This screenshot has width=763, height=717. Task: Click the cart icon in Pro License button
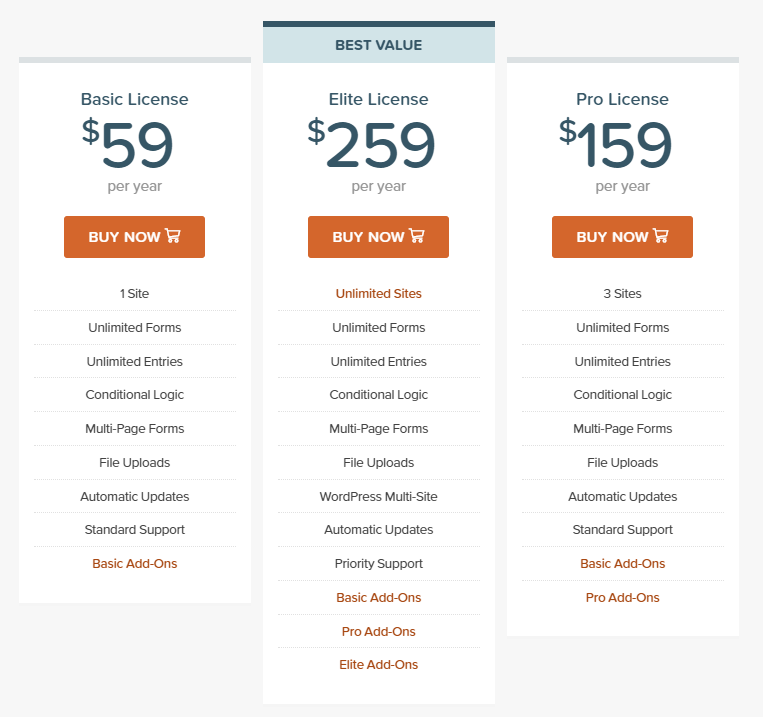pos(661,236)
